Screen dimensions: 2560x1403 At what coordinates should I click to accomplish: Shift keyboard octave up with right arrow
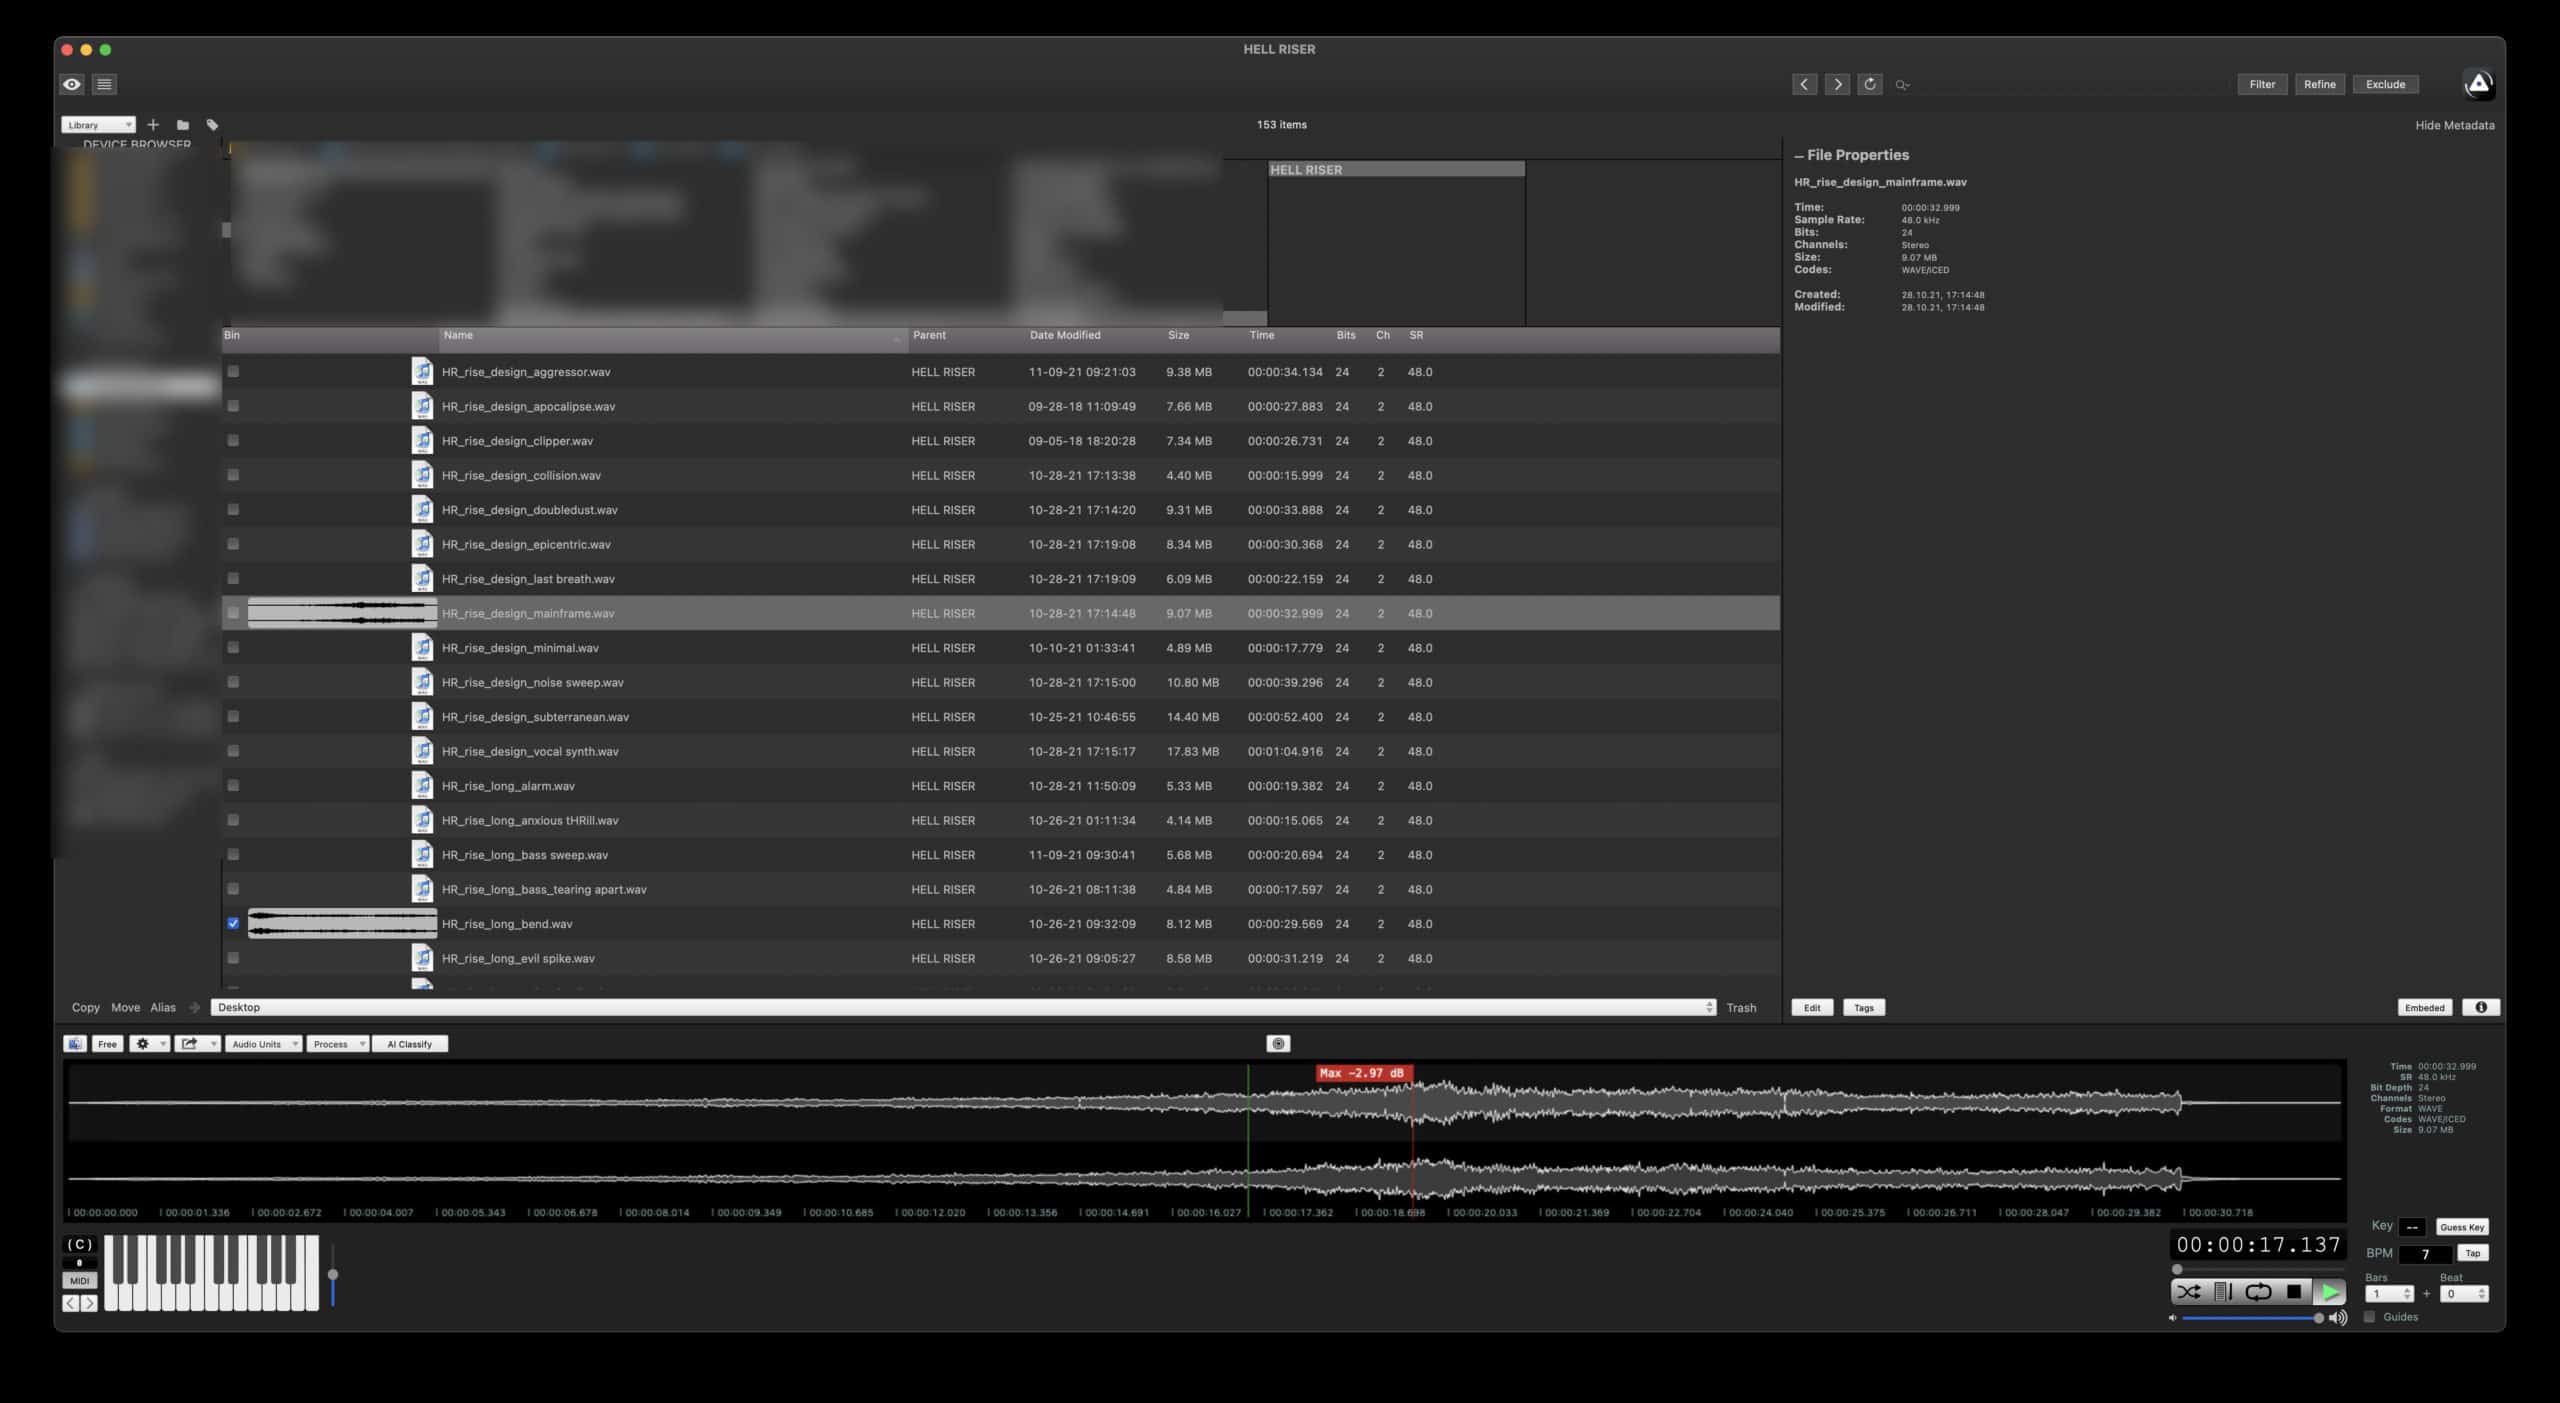click(x=89, y=1303)
